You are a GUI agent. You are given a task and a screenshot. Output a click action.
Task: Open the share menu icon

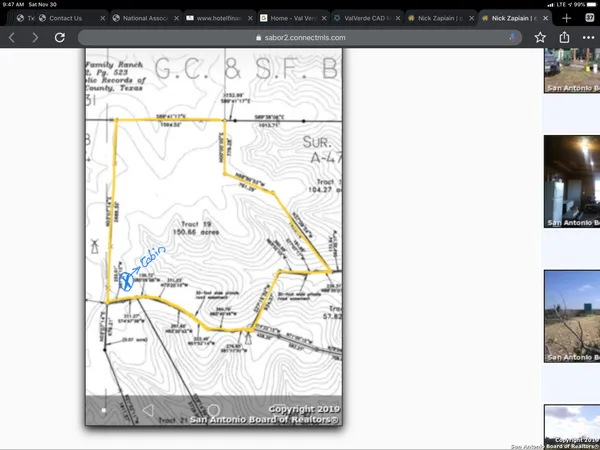(564, 37)
